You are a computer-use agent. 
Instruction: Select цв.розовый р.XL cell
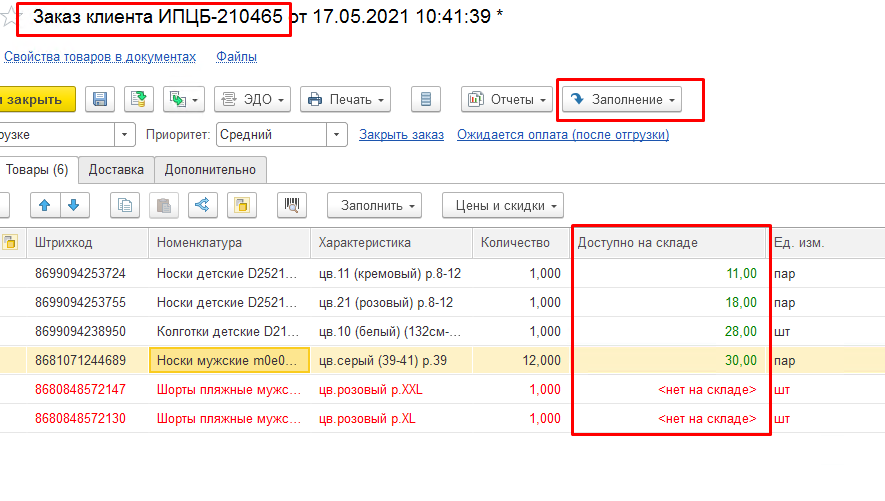391,419
